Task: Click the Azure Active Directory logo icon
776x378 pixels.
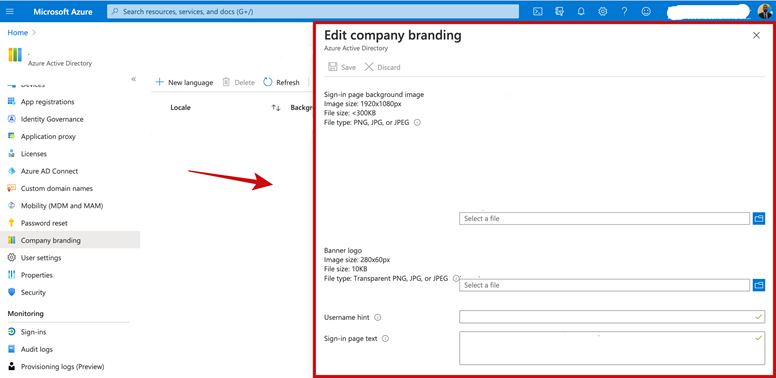Action: coord(15,54)
